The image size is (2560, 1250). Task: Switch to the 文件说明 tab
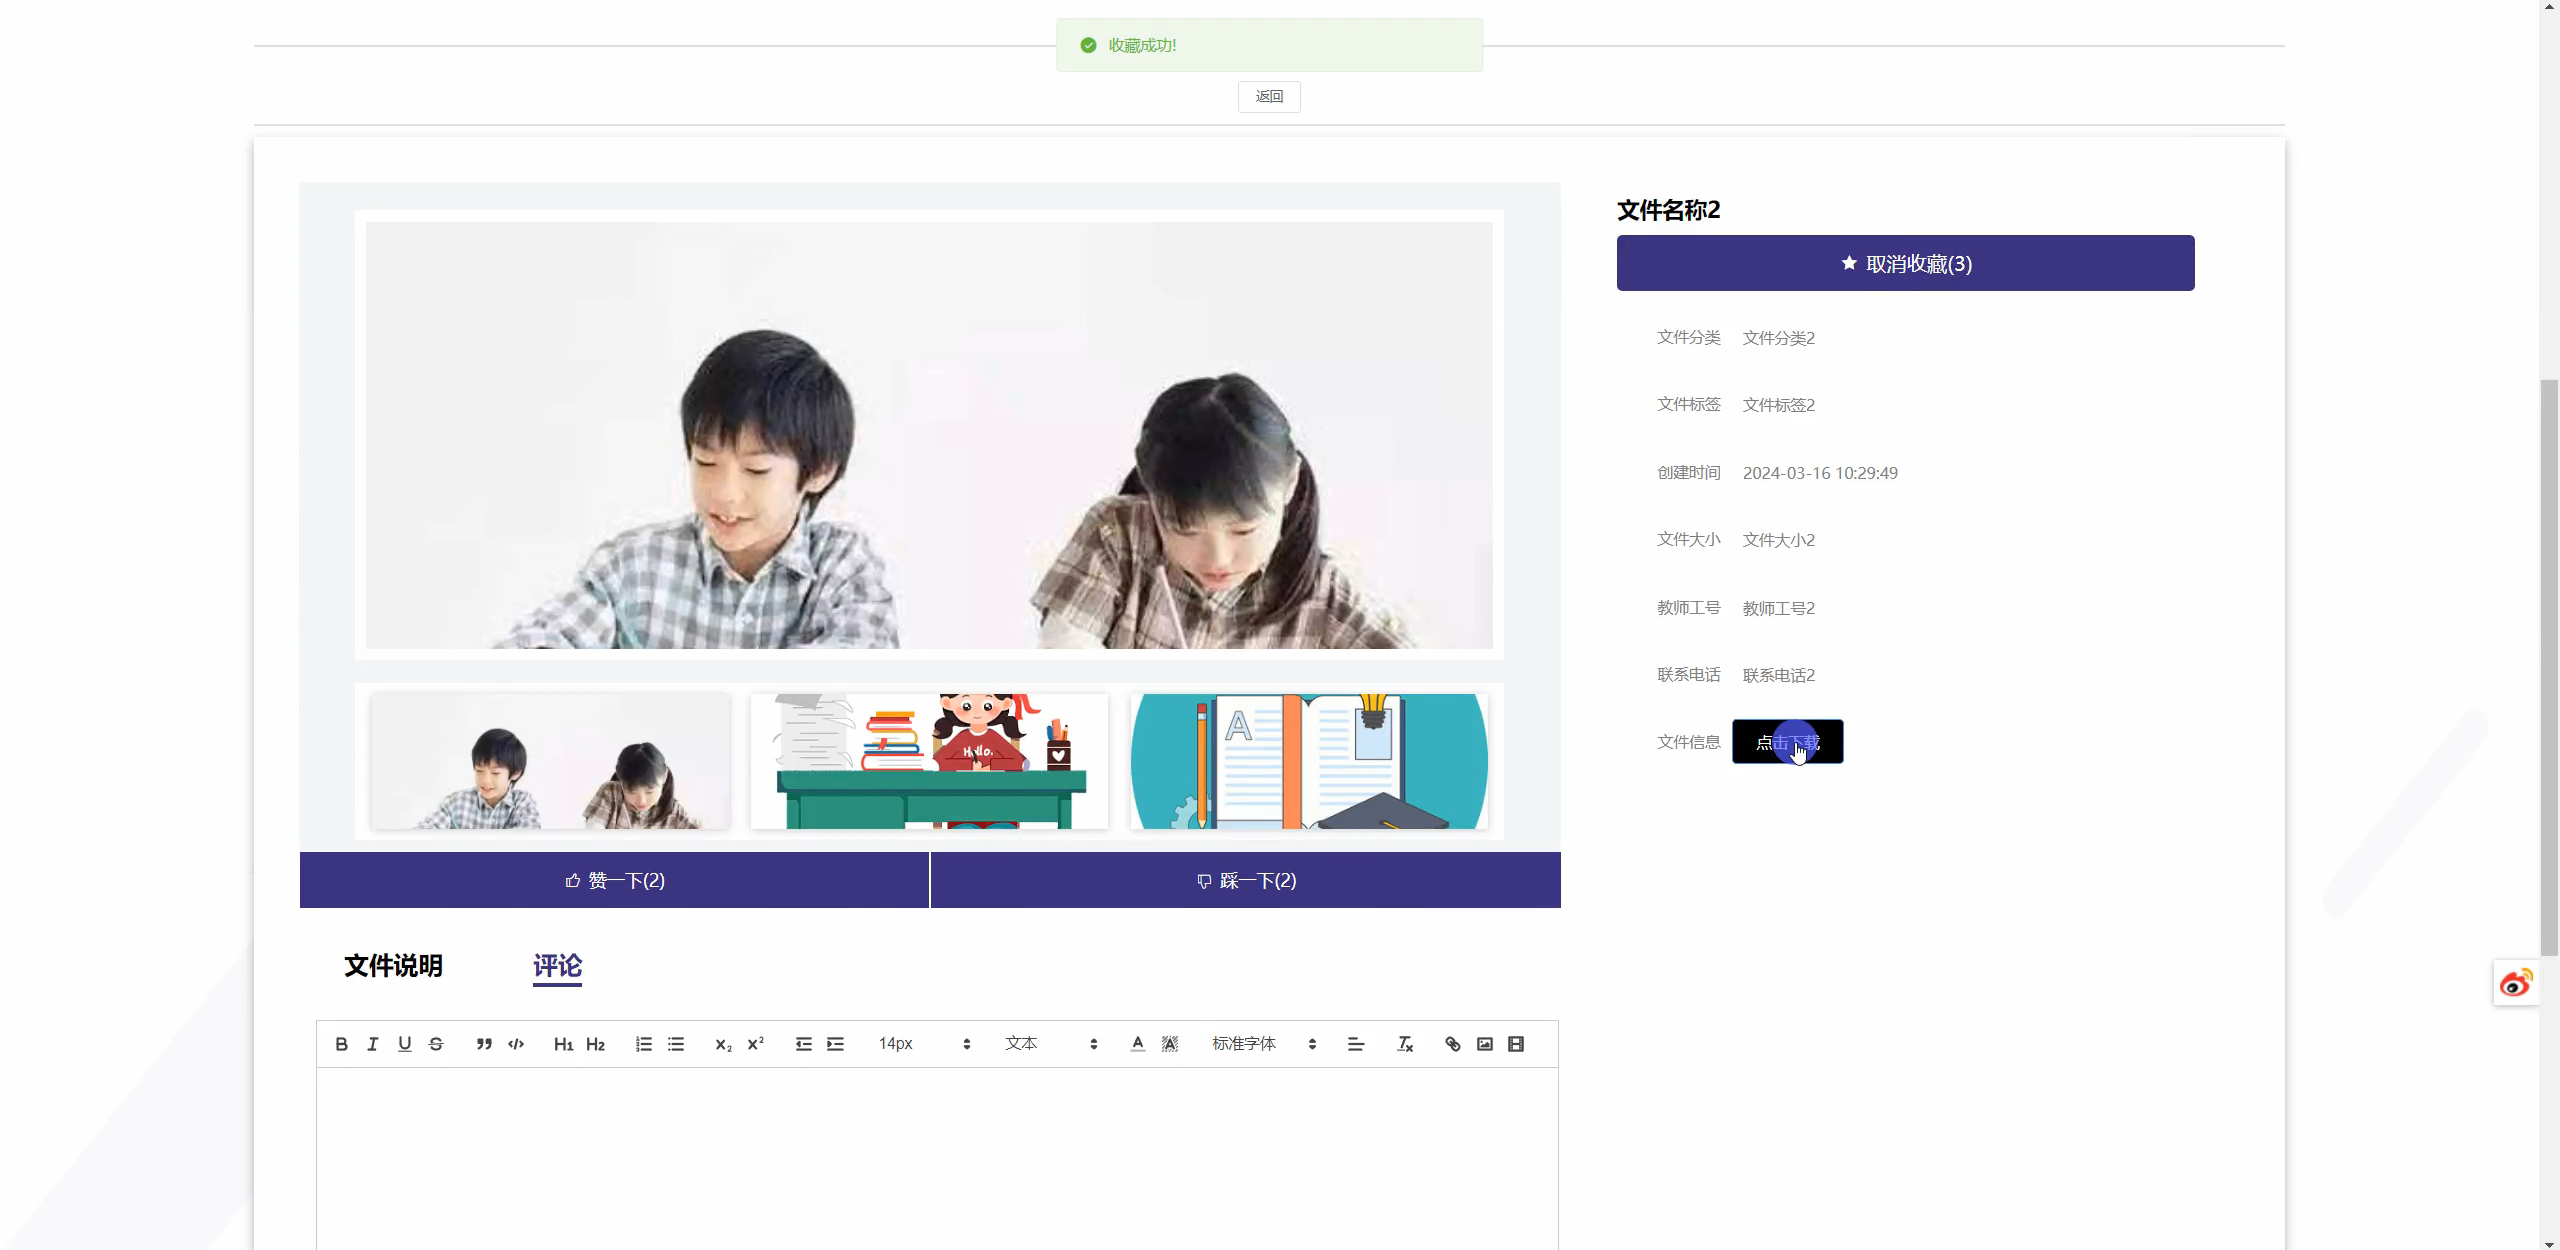pyautogui.click(x=393, y=966)
